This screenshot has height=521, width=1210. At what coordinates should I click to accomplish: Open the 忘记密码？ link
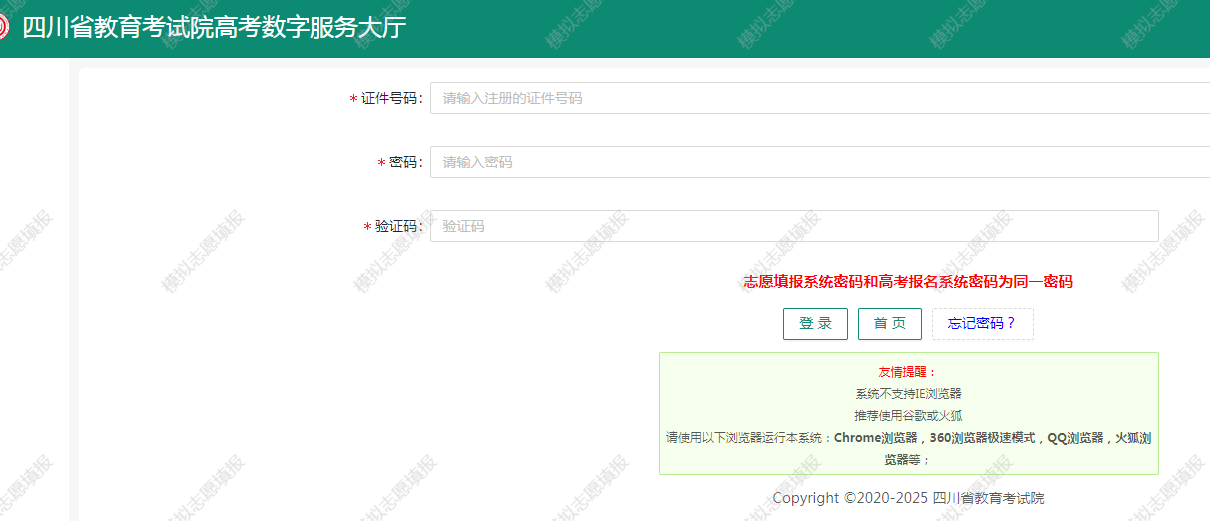[x=982, y=324]
